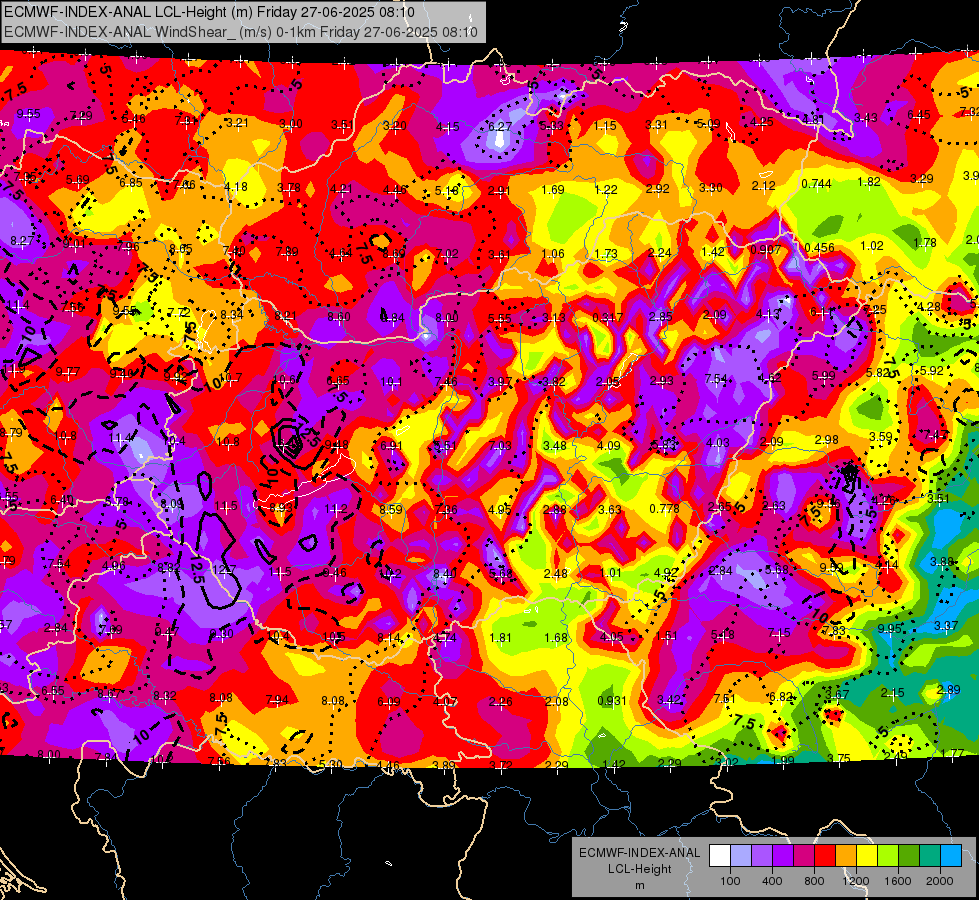The width and height of the screenshot is (979, 900).
Task: Click the map value 2.15
Action: [893, 693]
